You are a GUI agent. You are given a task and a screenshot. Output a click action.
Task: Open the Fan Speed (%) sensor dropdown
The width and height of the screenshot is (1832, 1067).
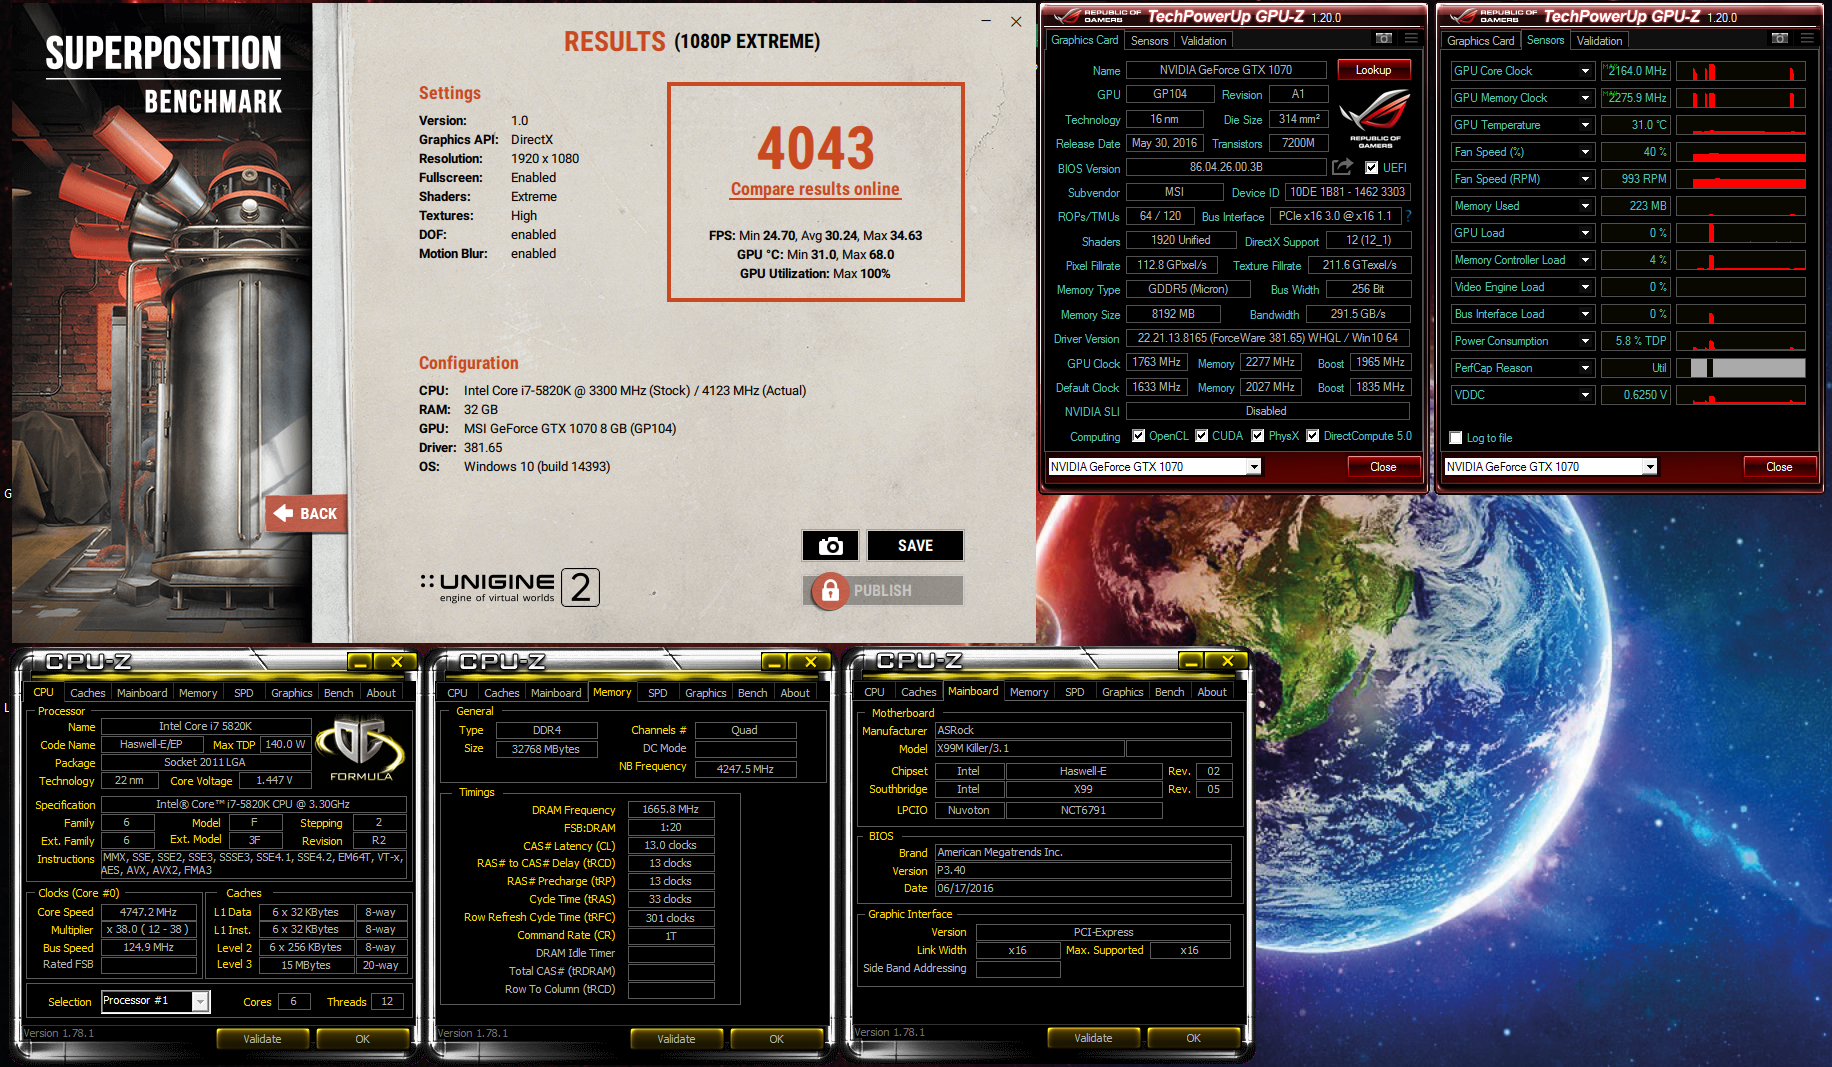1585,152
